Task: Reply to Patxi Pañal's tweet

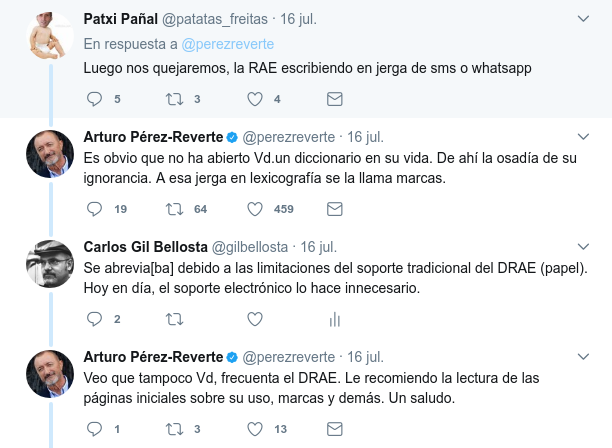Action: click(x=95, y=98)
